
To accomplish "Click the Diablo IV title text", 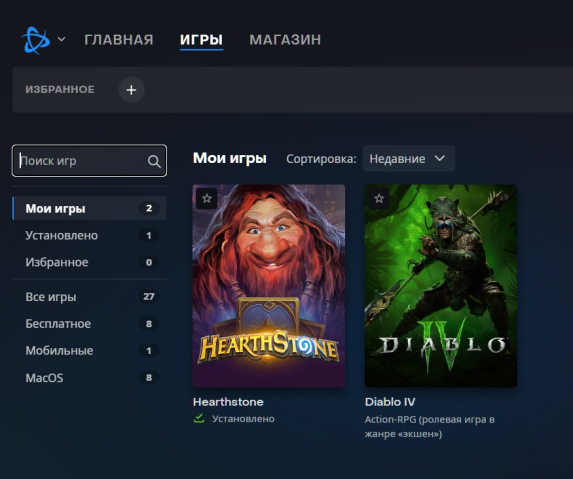I will 390,402.
